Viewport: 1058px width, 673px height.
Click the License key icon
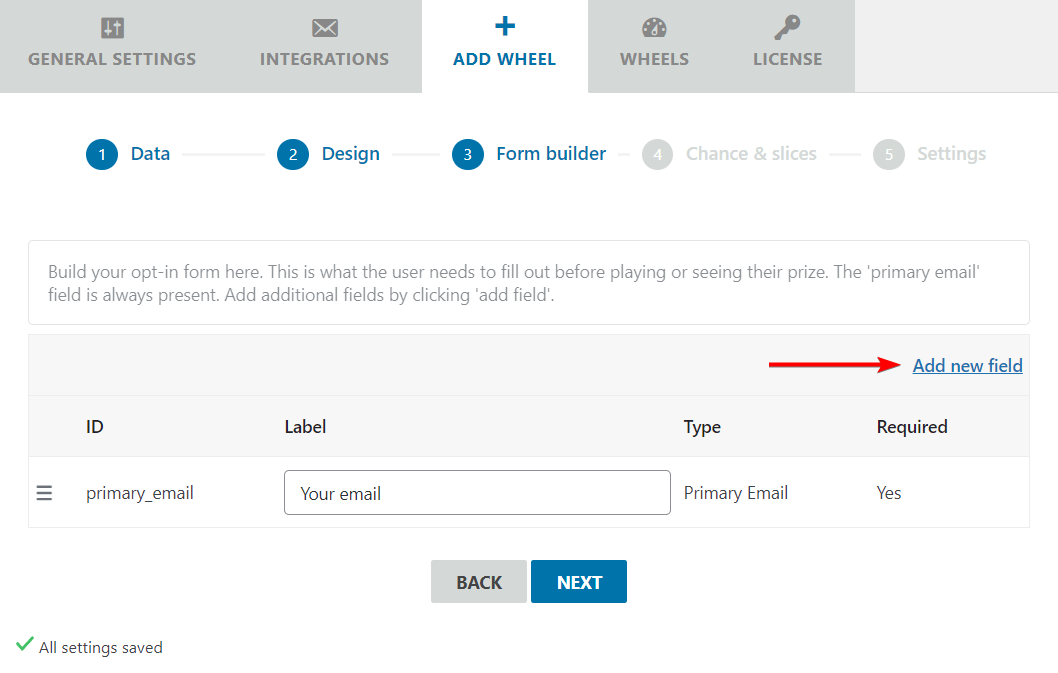pyautogui.click(x=787, y=28)
